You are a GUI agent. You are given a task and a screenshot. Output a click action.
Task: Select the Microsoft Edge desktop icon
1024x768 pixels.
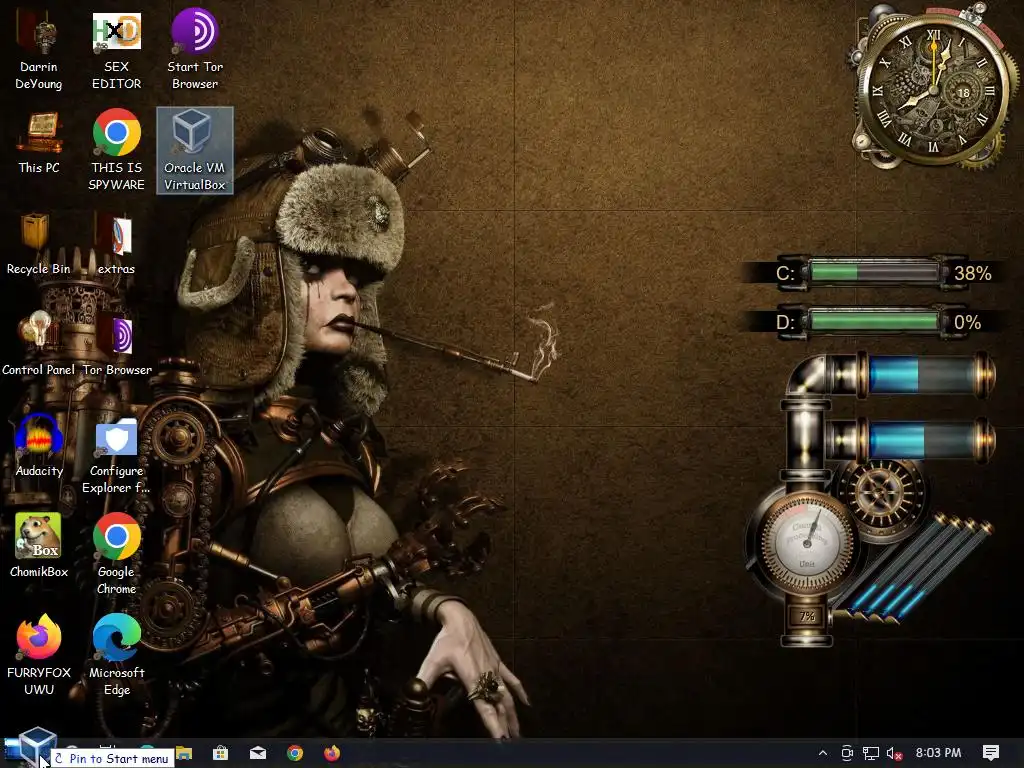(x=116, y=655)
